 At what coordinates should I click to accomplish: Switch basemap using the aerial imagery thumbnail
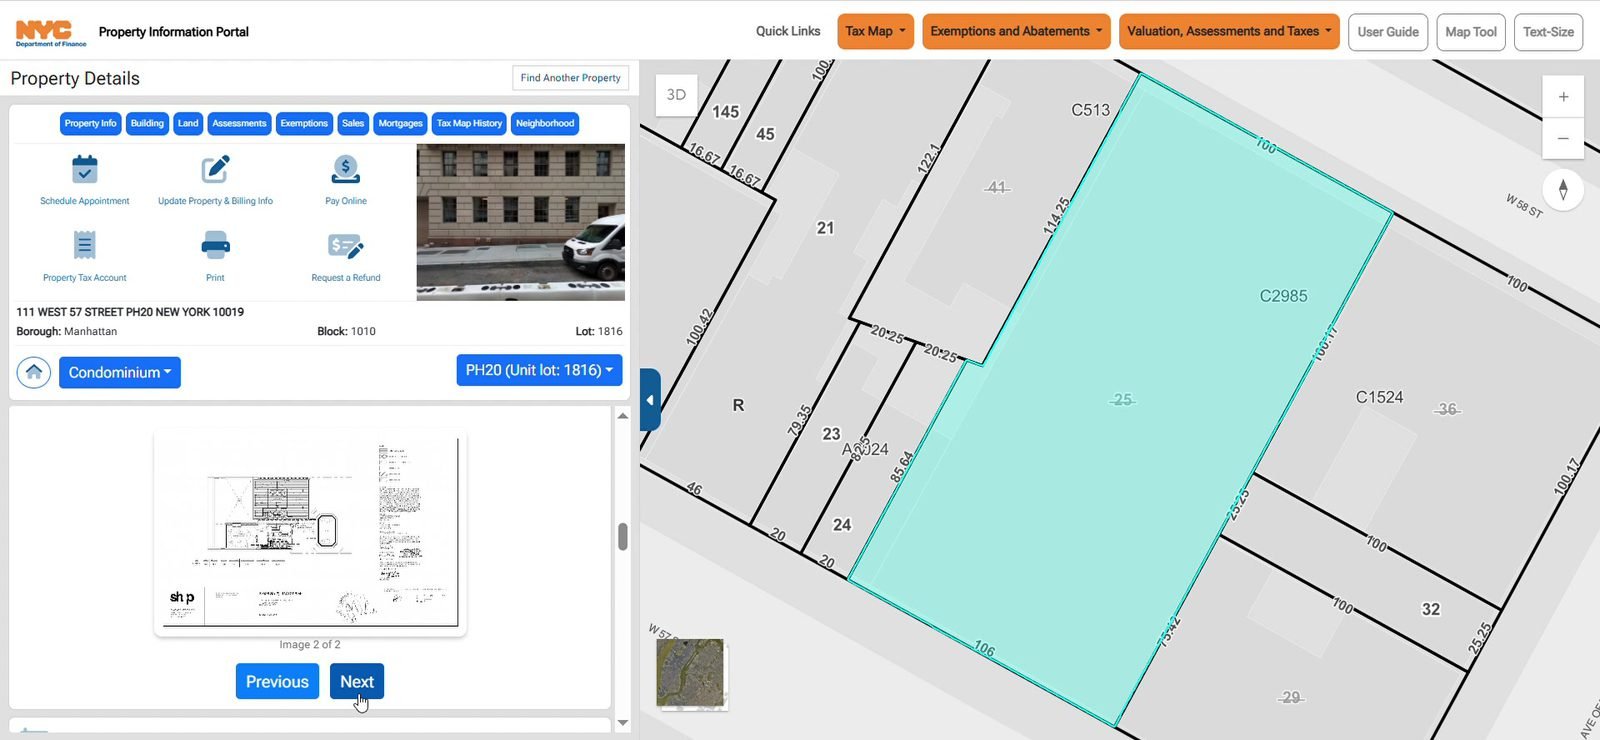(x=690, y=673)
